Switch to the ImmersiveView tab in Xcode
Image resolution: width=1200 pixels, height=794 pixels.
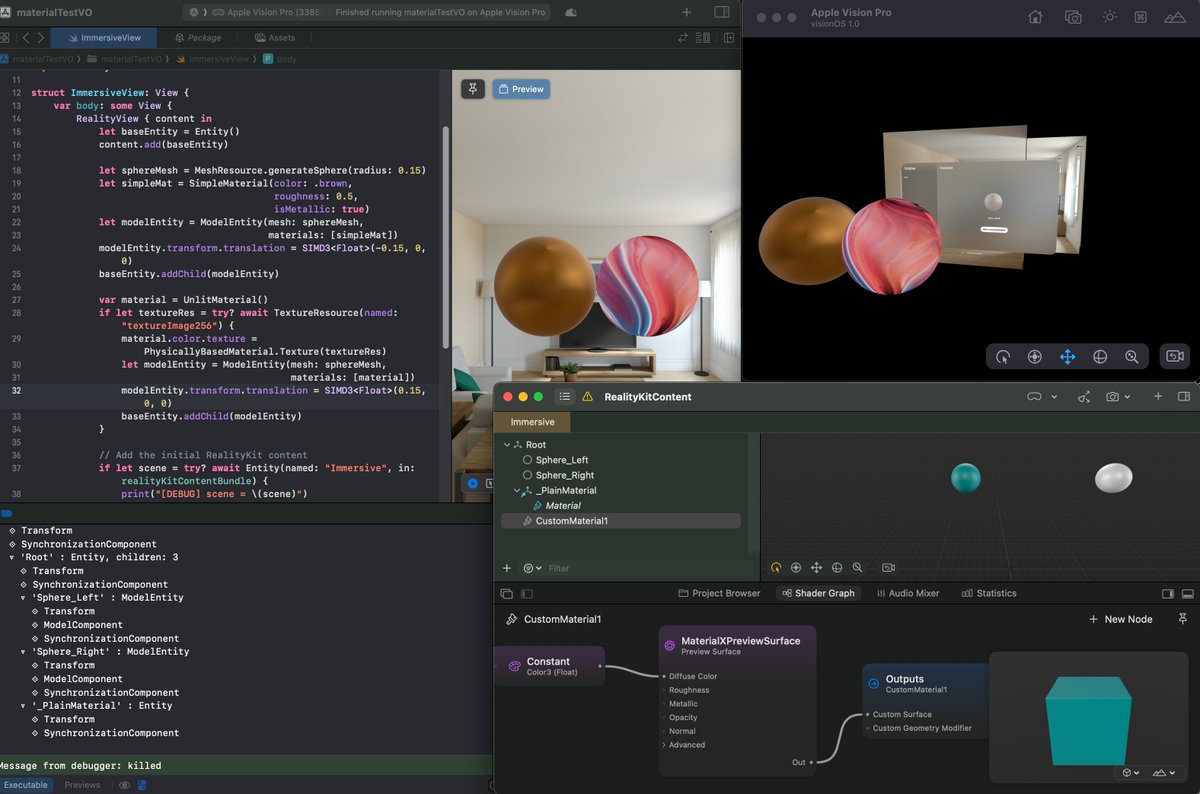click(106, 38)
